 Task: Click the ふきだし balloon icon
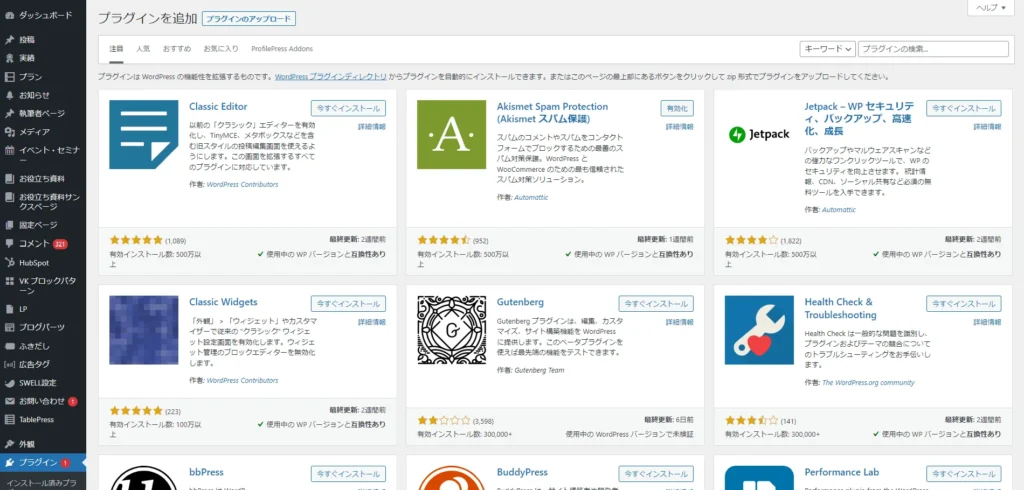[x=9, y=346]
